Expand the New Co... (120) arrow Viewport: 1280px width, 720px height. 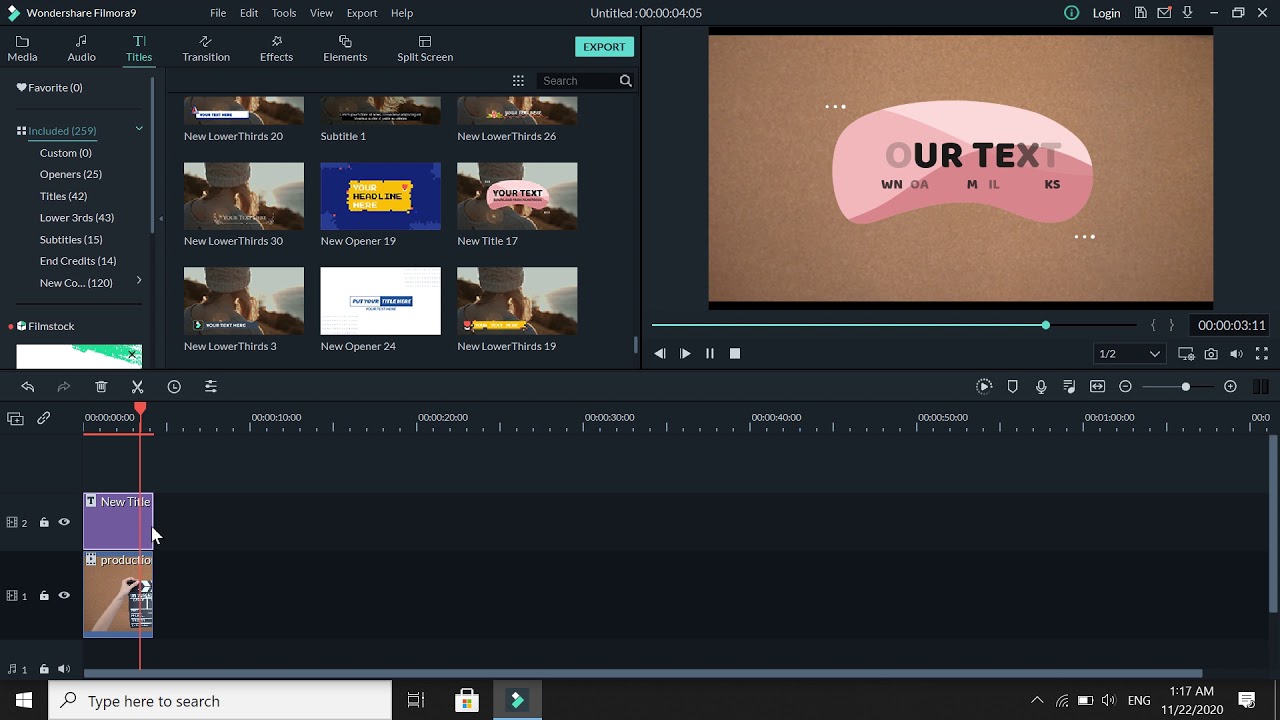(x=139, y=281)
